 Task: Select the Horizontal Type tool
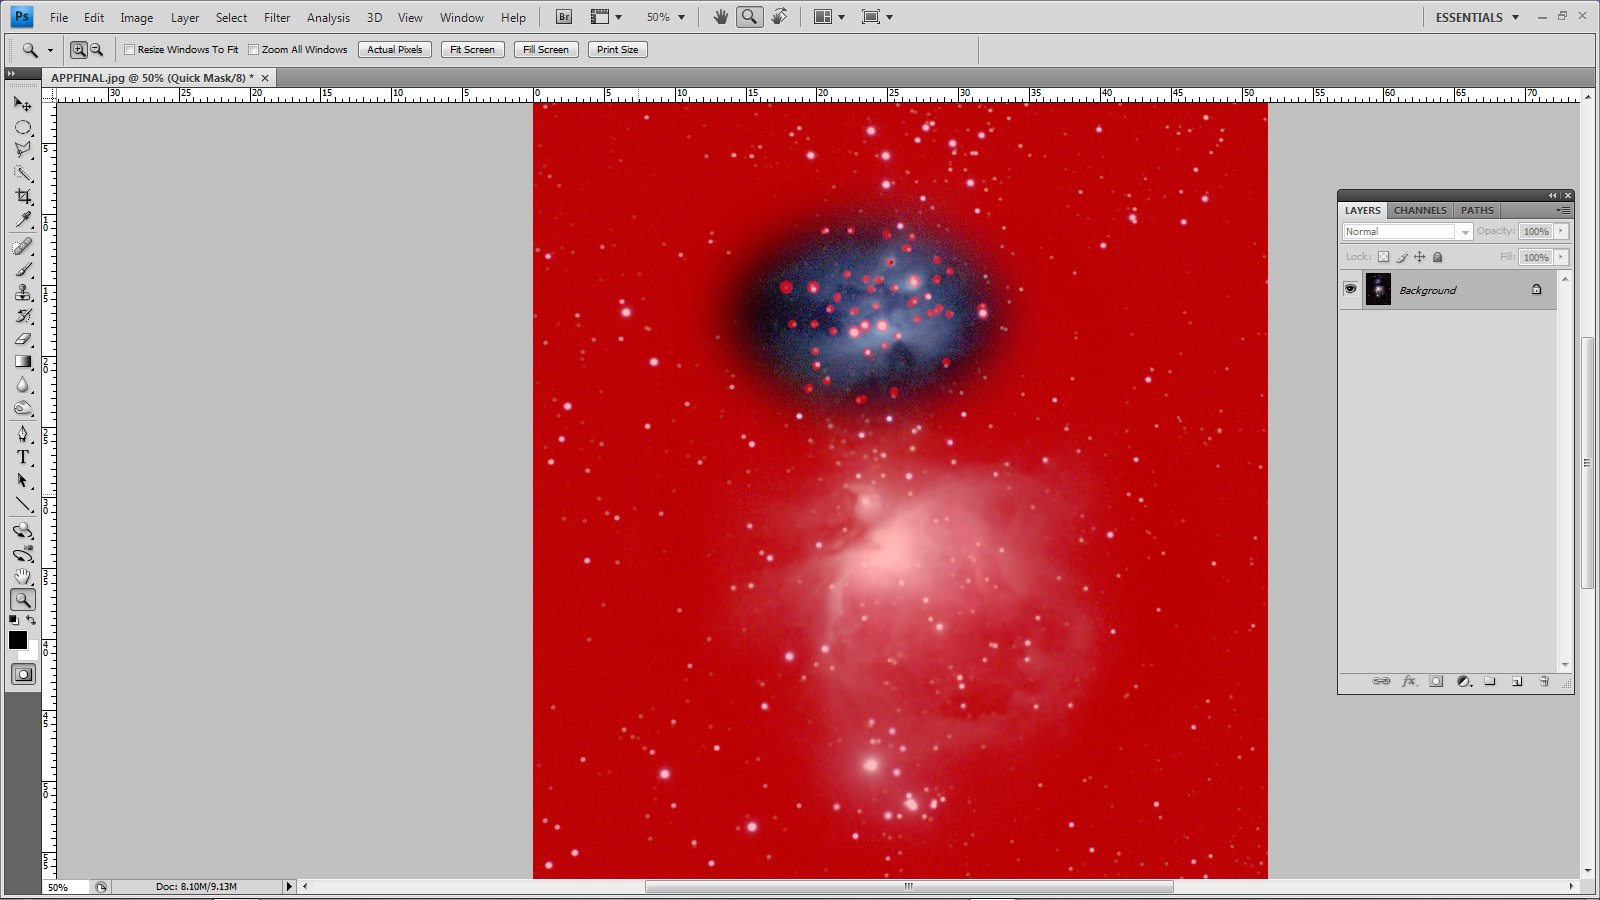click(24, 458)
